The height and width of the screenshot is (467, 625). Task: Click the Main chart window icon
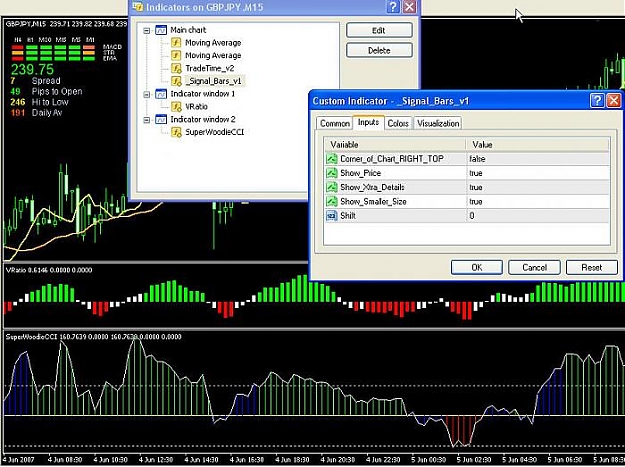coord(161,30)
